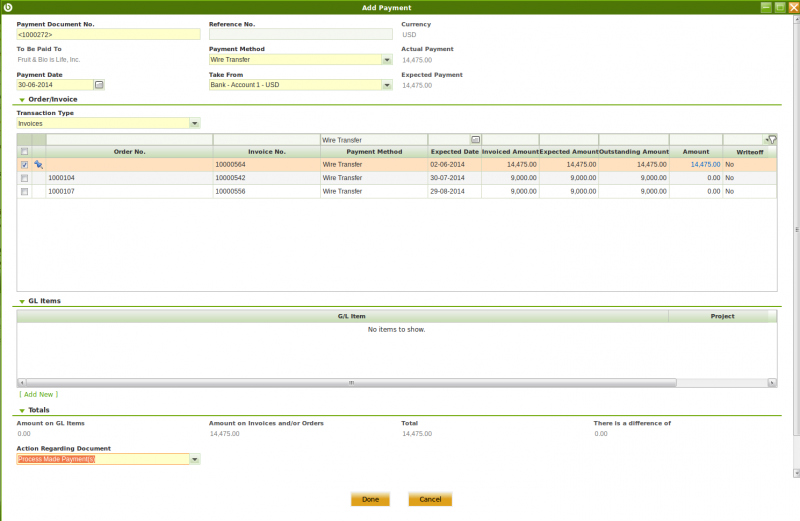800x521 pixels.
Task: Open Action Regarding Document dropdown
Action: pyautogui.click(x=195, y=459)
